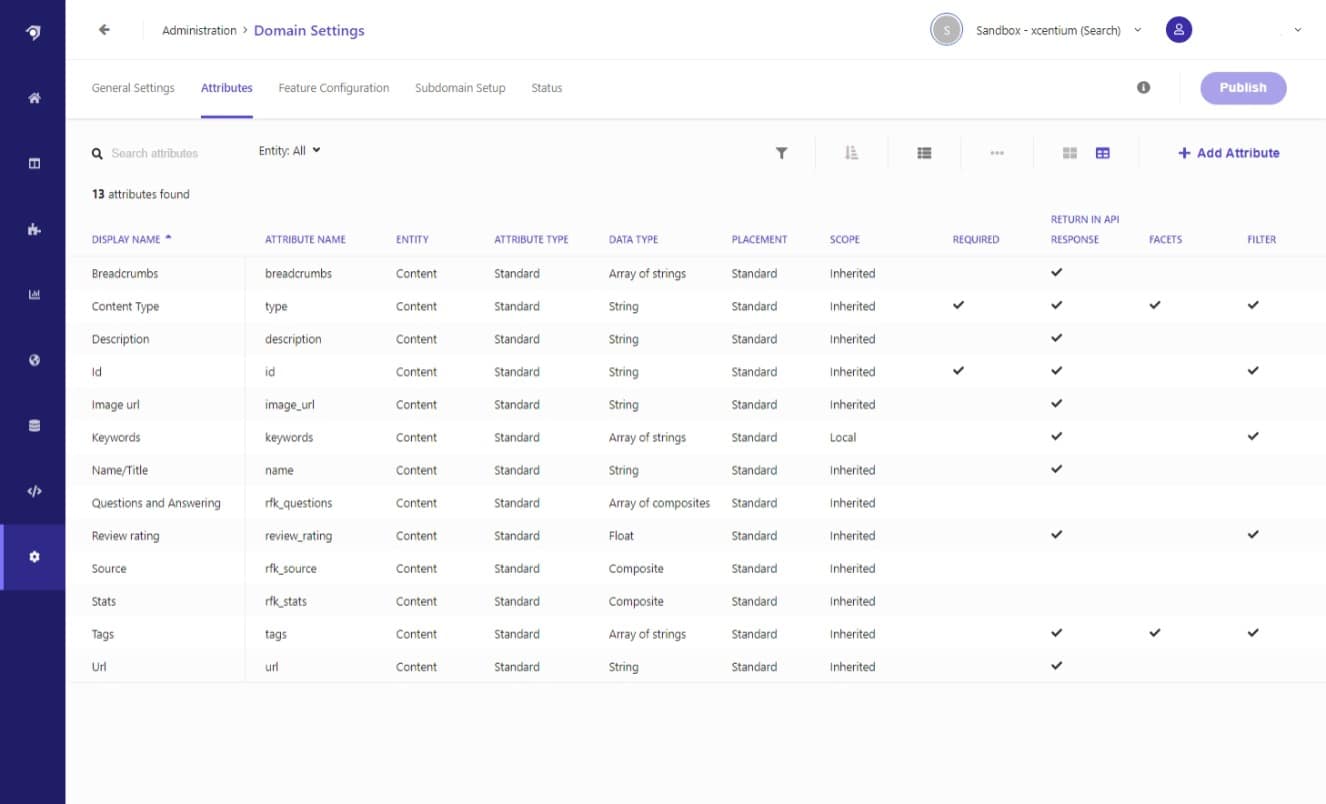This screenshot has height=804, width=1326.
Task: Open the Home icon in sidebar
Action: tap(34, 98)
